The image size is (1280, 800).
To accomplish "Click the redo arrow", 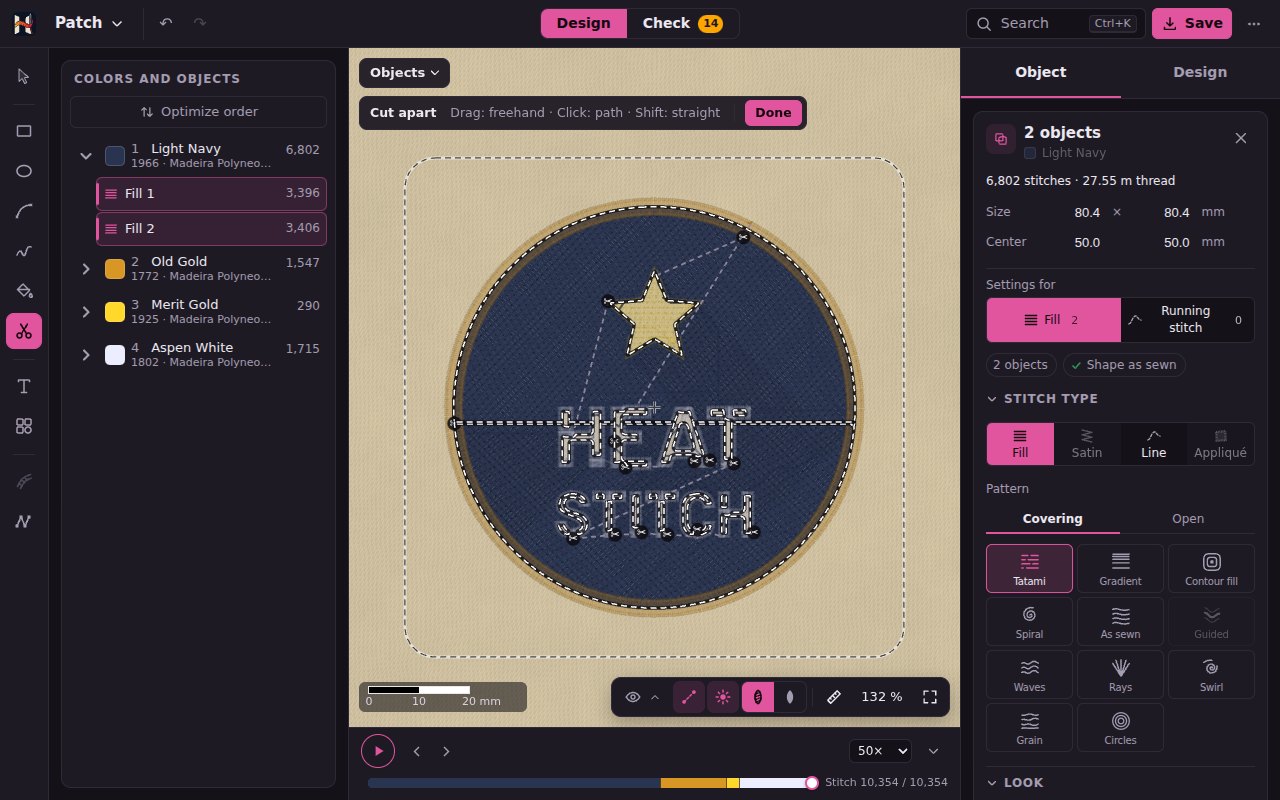I will click(x=200, y=23).
